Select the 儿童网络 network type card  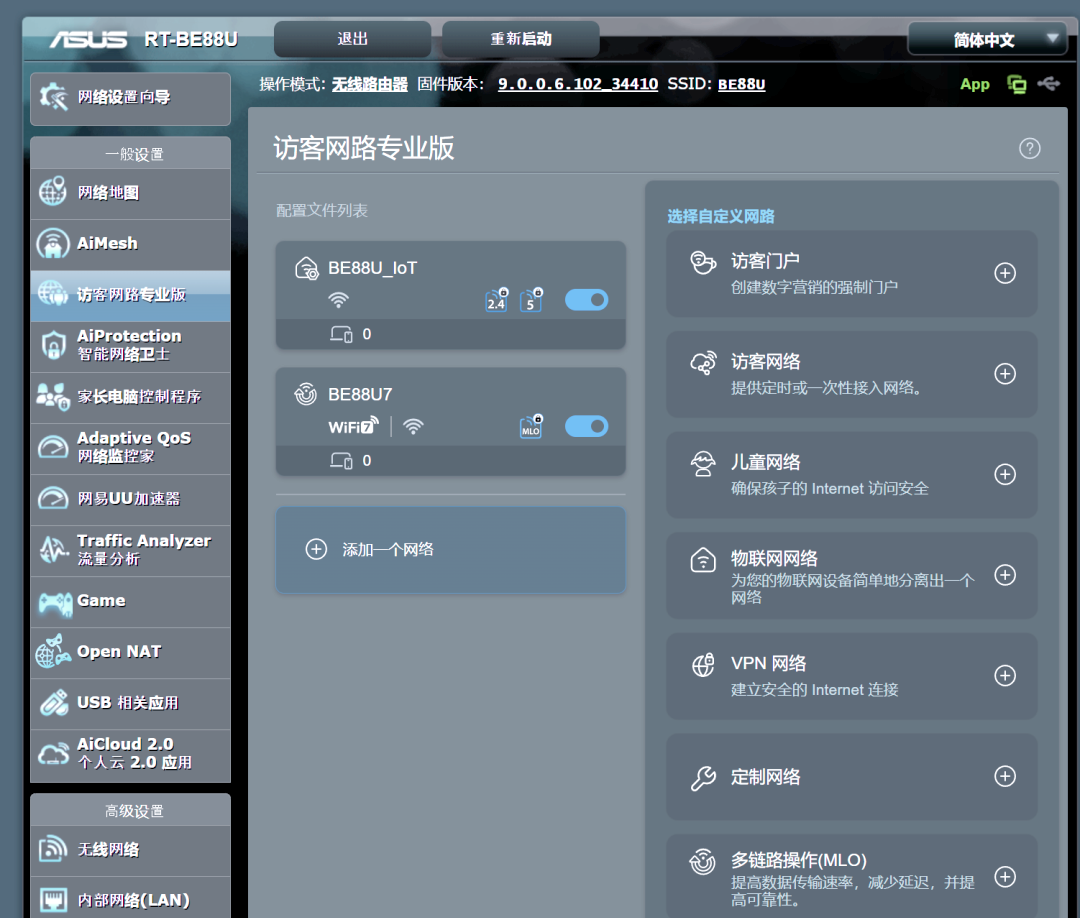(851, 474)
